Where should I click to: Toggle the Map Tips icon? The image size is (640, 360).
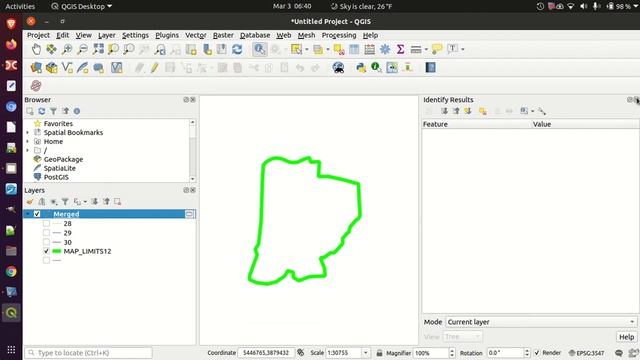pyautogui.click(x=437, y=49)
